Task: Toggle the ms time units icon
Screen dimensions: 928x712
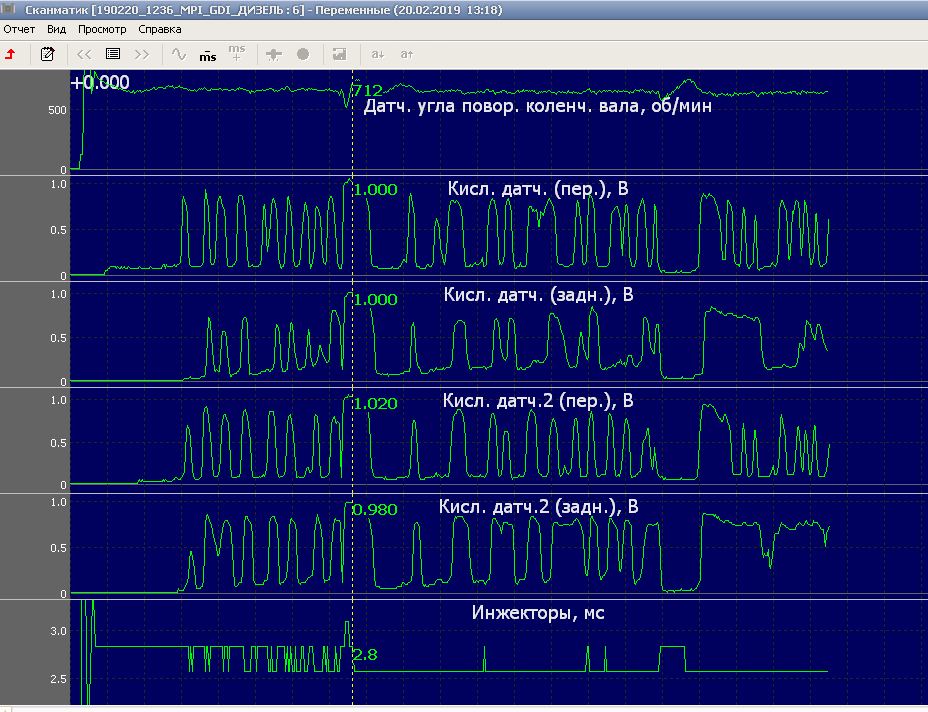Action: coord(207,54)
